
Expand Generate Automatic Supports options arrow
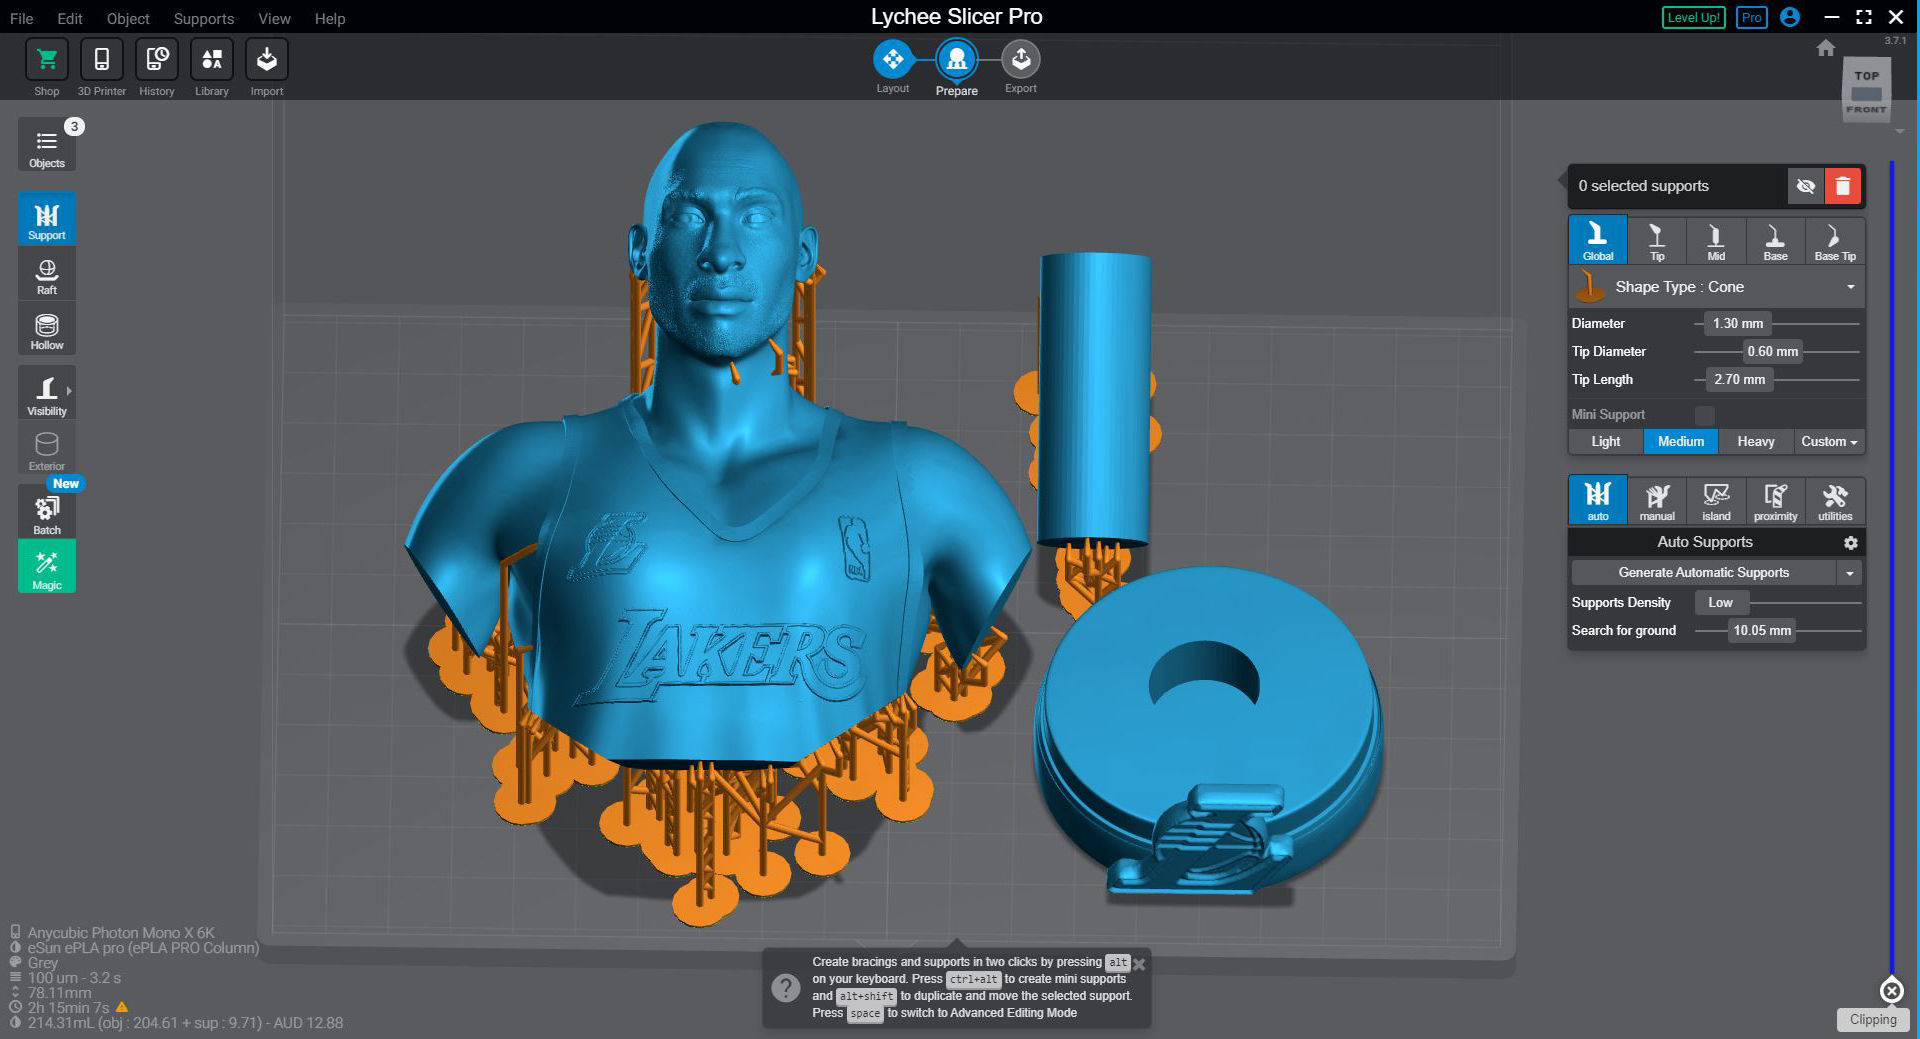coord(1850,573)
